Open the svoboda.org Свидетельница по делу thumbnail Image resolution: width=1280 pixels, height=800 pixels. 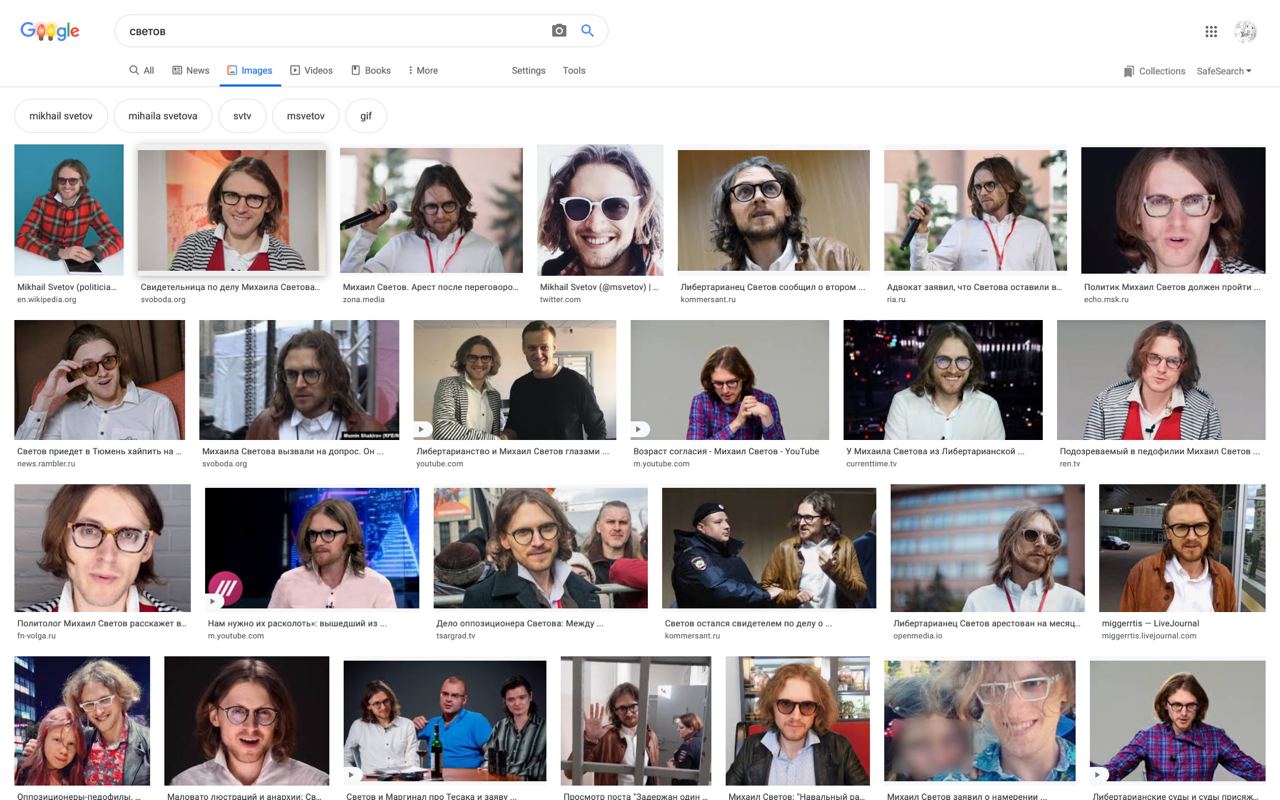[232, 211]
